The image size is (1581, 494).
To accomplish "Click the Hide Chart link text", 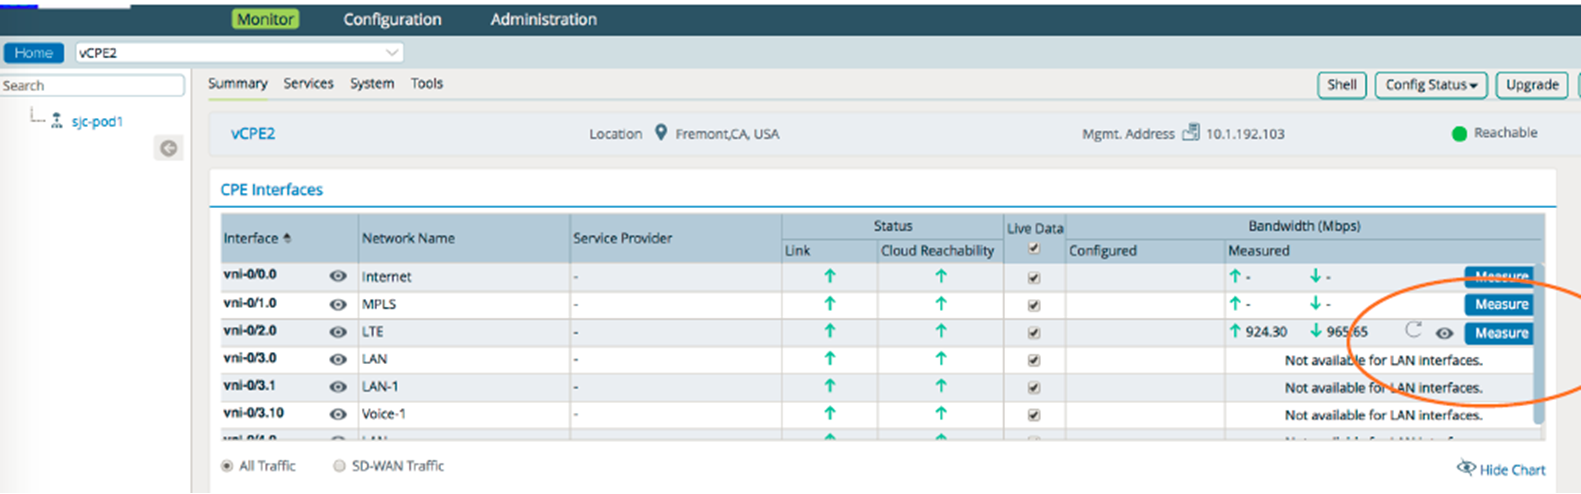I will pos(1512,469).
